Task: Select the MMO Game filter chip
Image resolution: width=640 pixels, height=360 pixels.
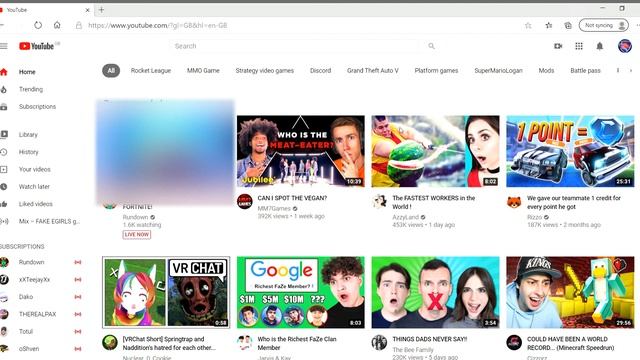Action: pos(203,71)
